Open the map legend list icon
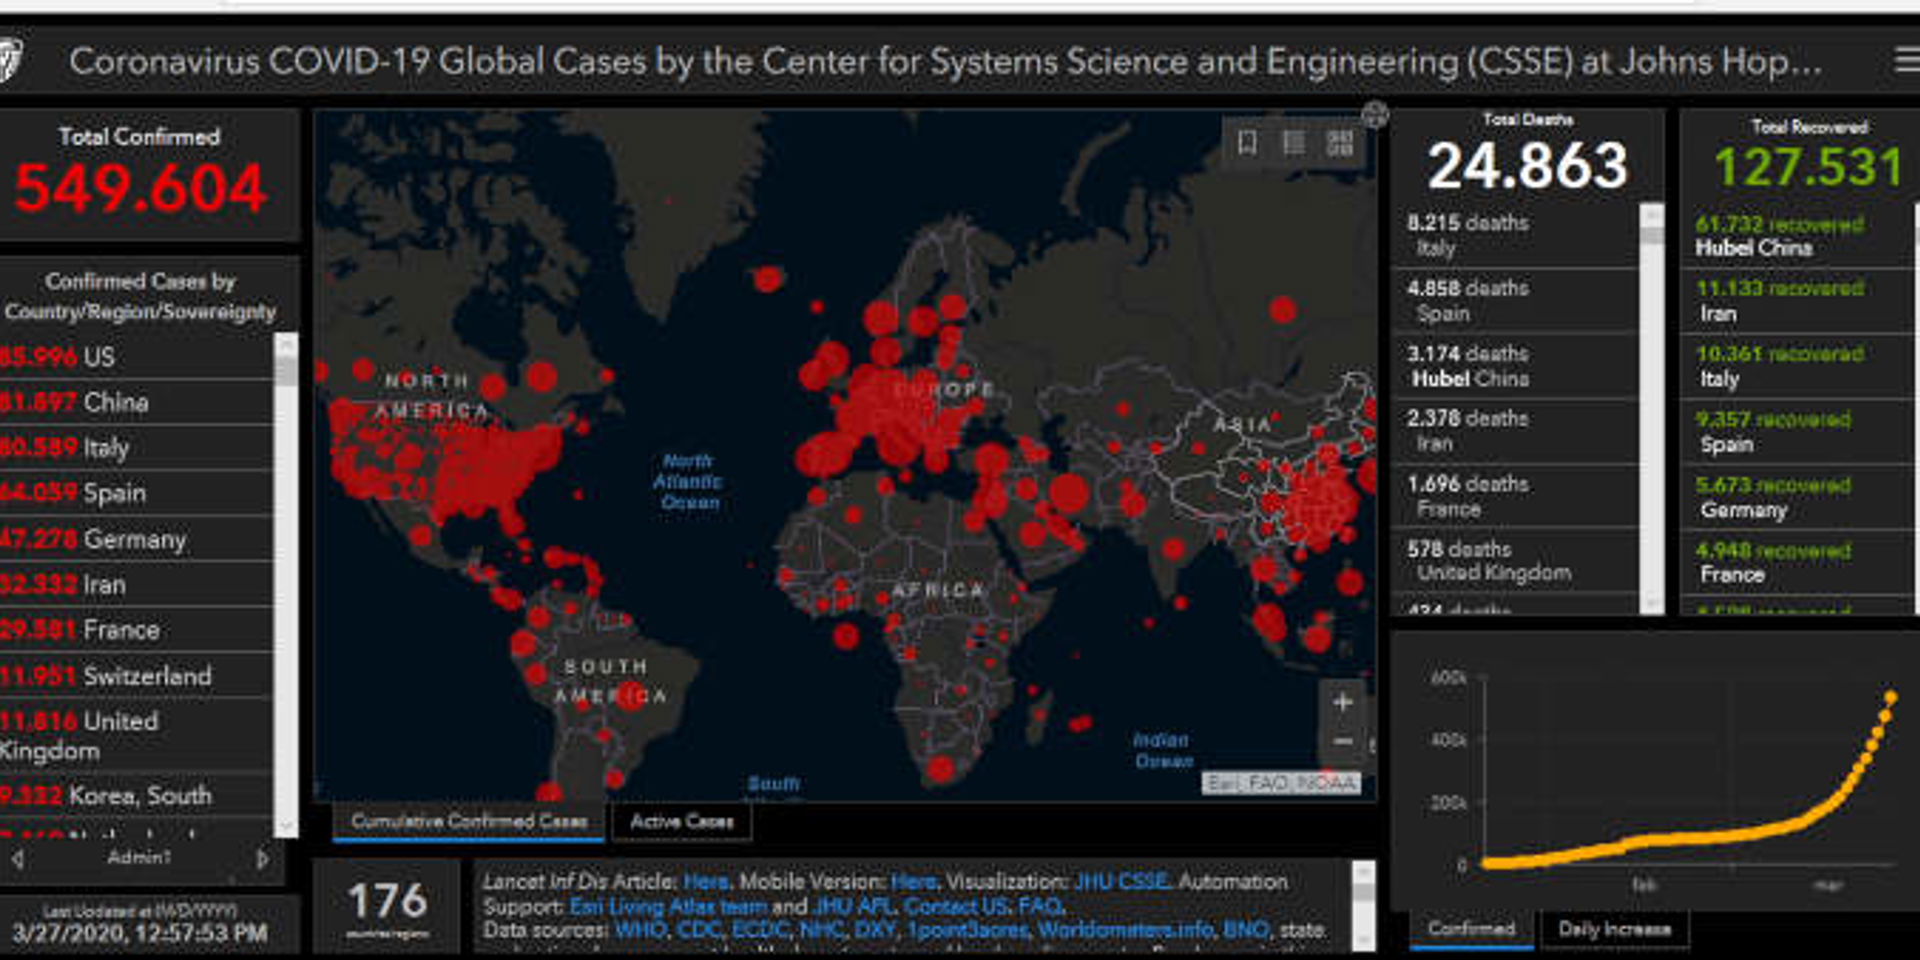This screenshot has width=1920, height=960. pos(1293,143)
